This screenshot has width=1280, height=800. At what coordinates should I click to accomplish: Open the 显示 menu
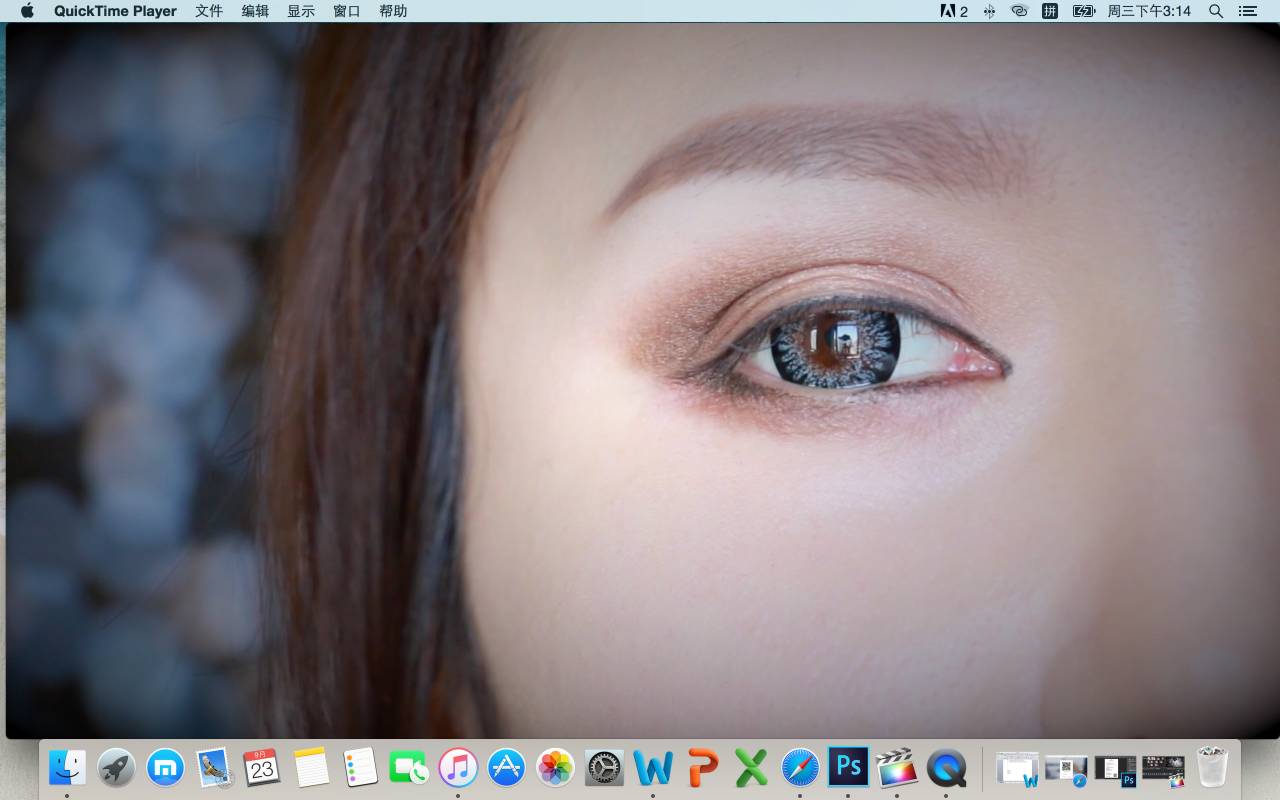pyautogui.click(x=301, y=11)
